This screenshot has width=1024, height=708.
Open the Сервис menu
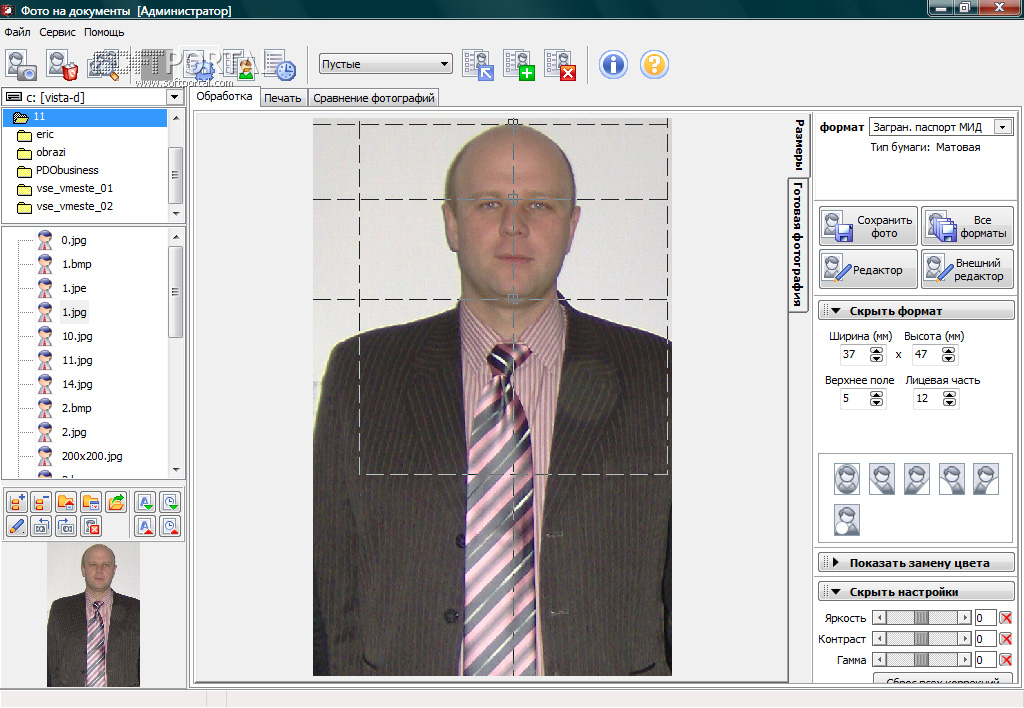58,32
